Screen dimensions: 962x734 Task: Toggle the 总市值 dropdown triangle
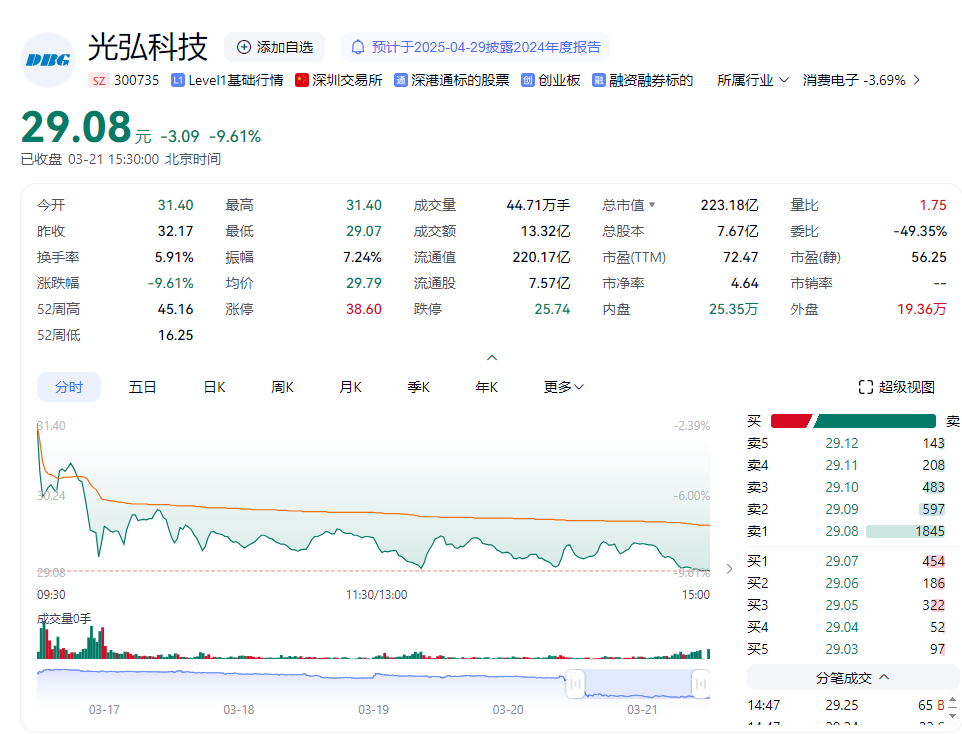click(x=652, y=205)
